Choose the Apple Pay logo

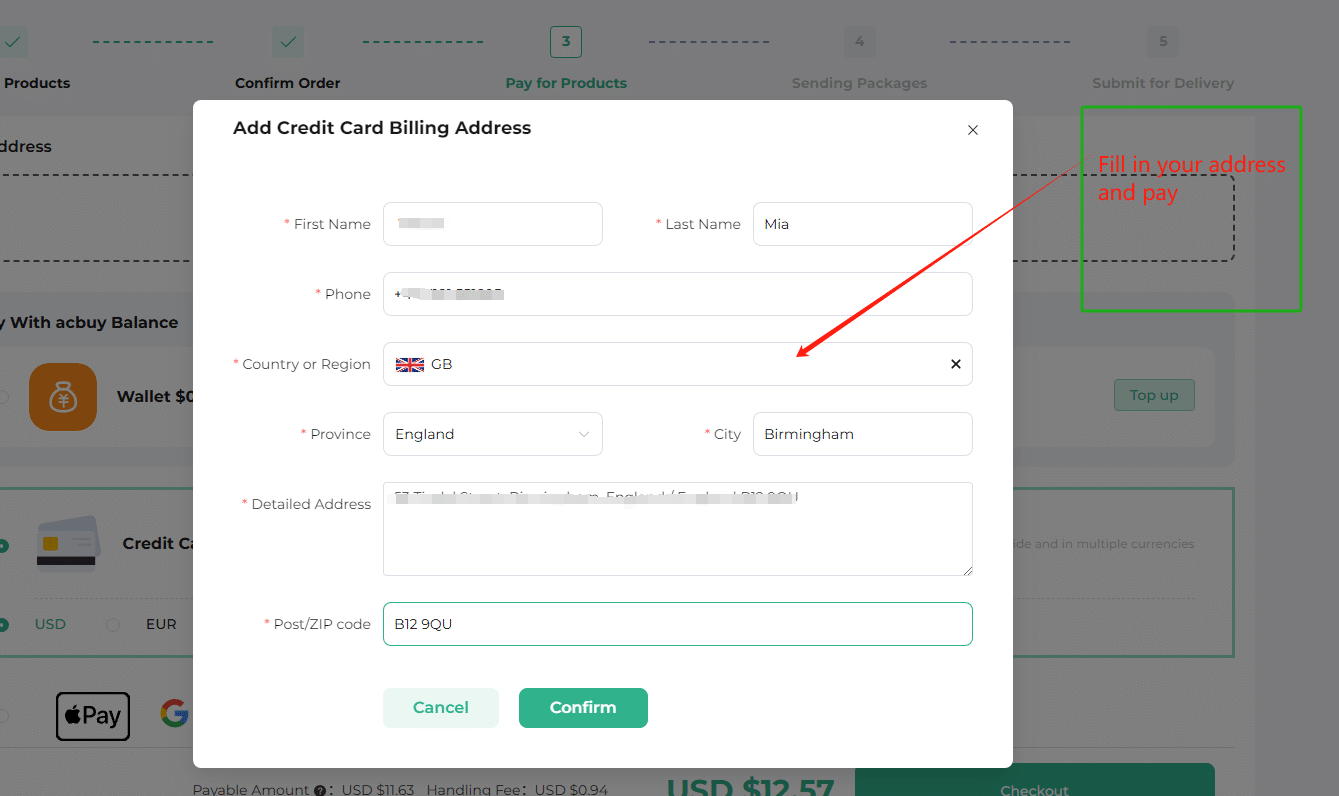tap(93, 716)
